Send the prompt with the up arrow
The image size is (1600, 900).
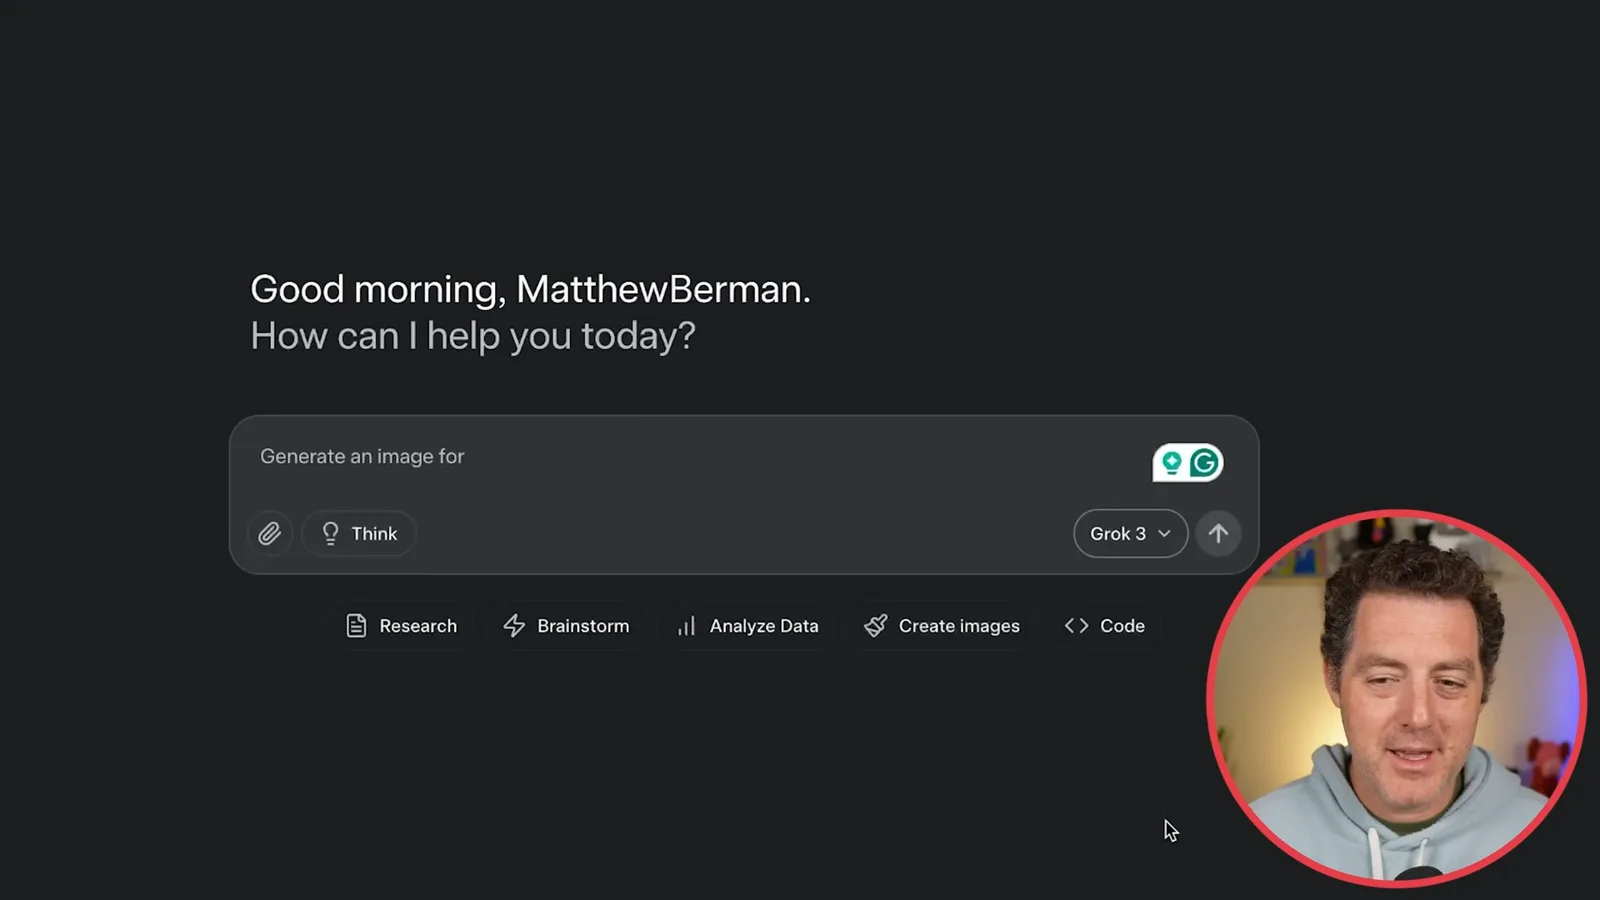tap(1218, 534)
